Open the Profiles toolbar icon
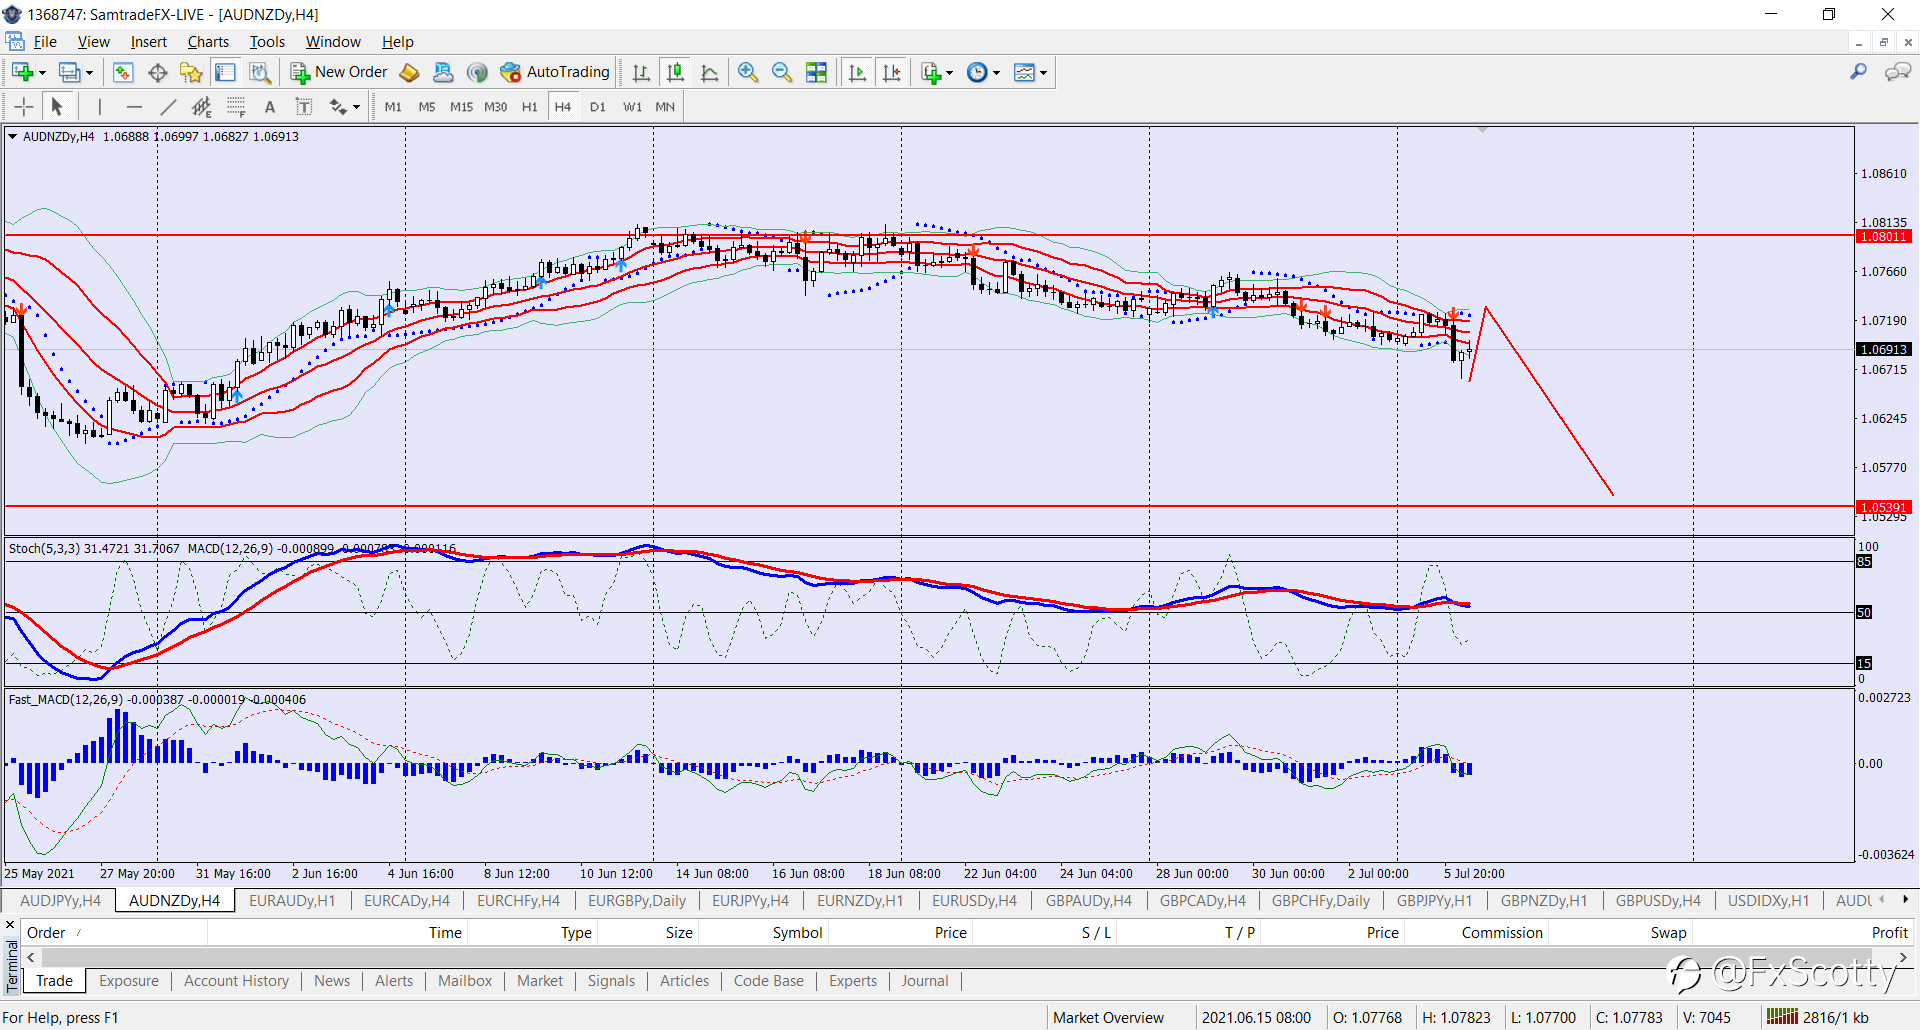Image resolution: width=1920 pixels, height=1030 pixels. 69,72
